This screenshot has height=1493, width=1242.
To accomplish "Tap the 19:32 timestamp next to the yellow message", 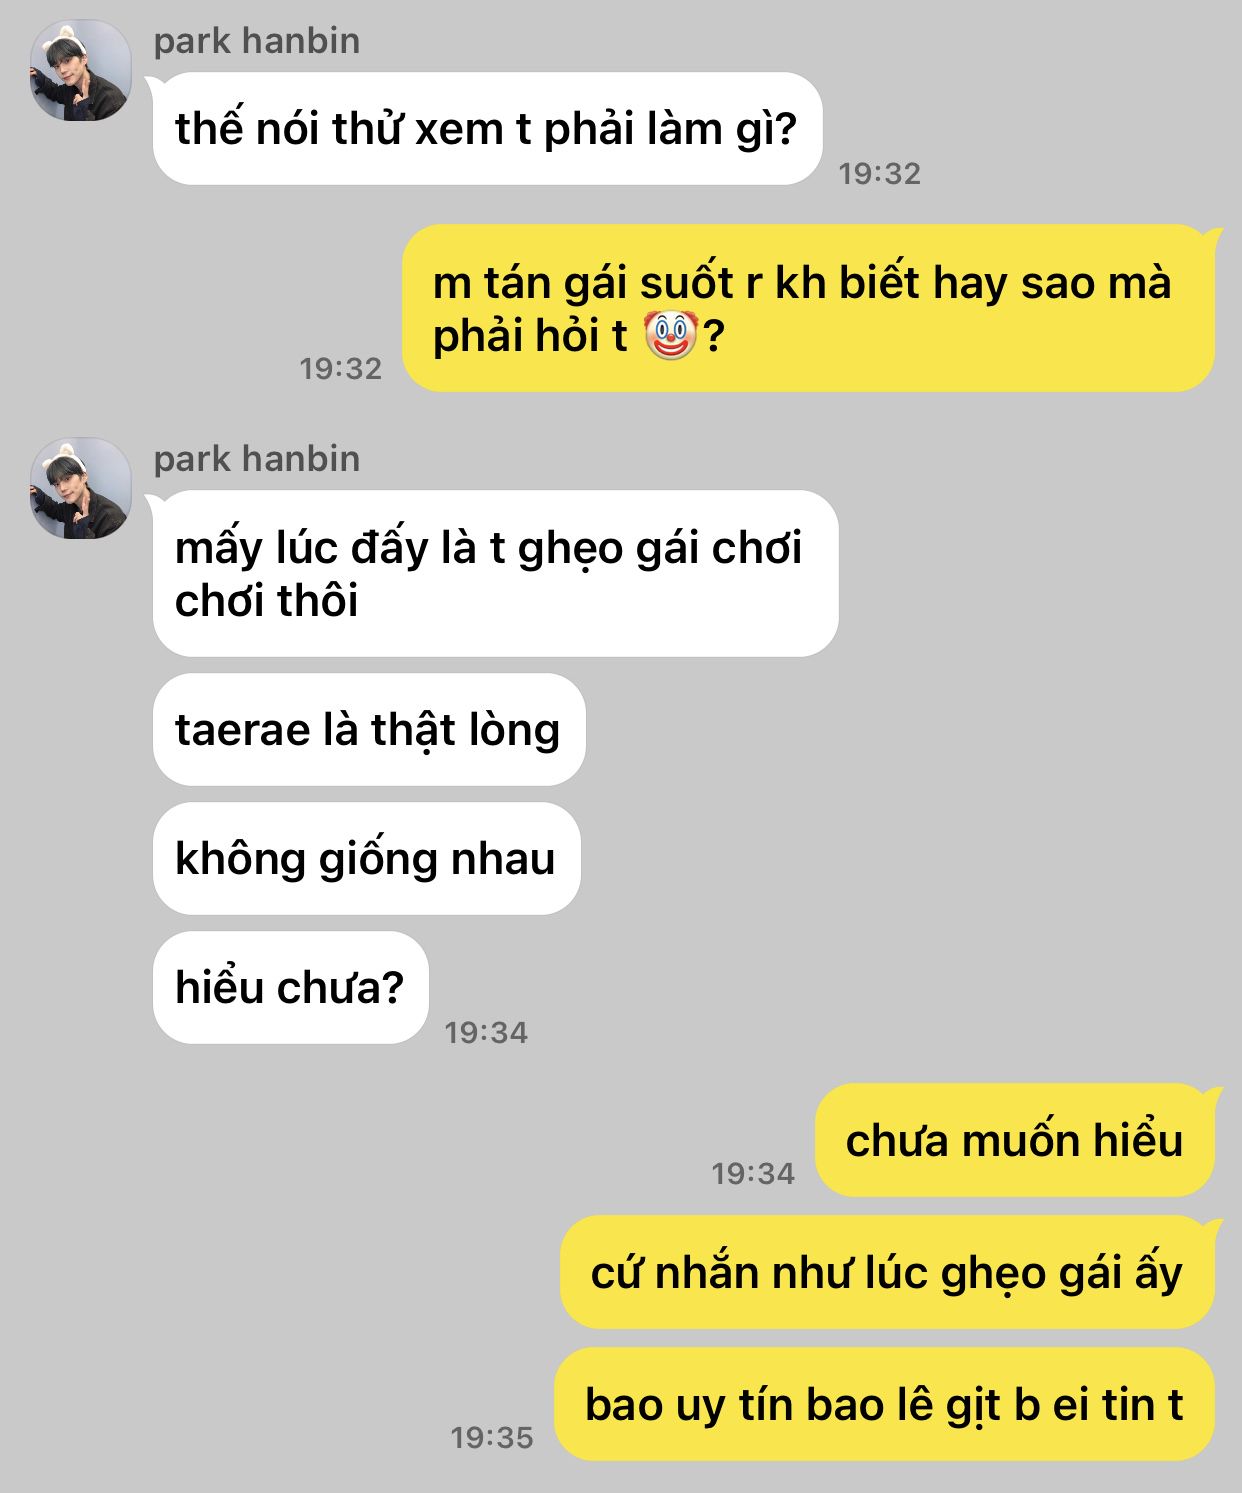I will (x=341, y=368).
